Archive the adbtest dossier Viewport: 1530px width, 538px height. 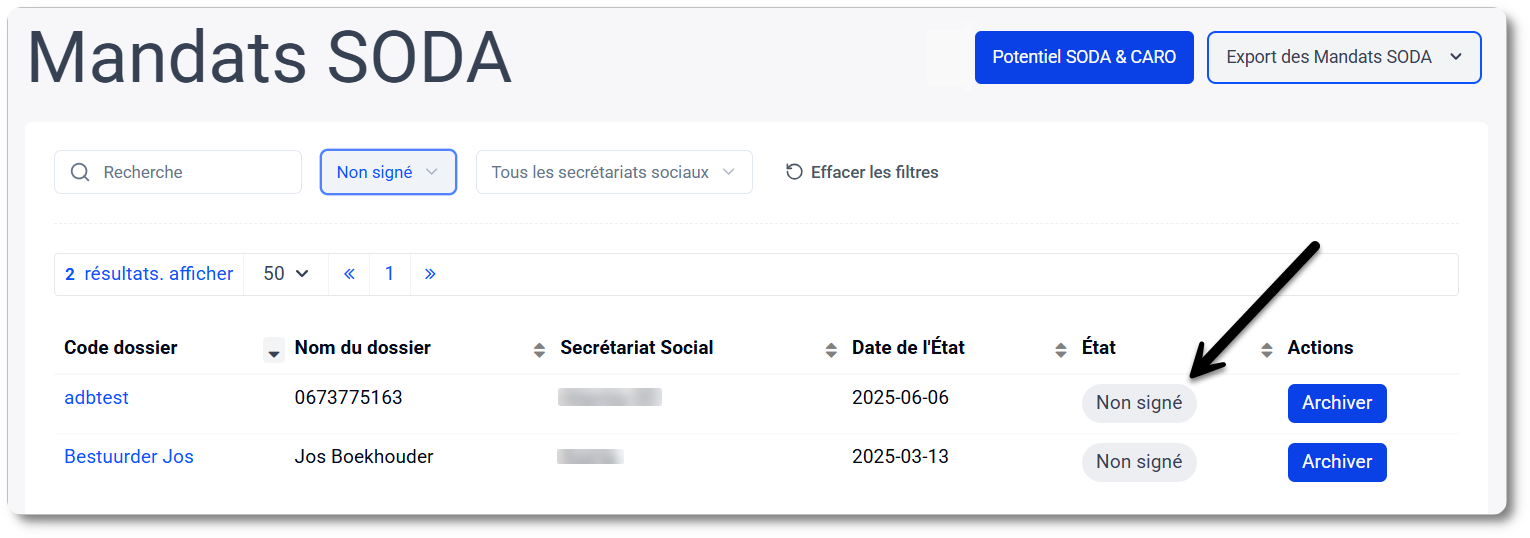1336,403
